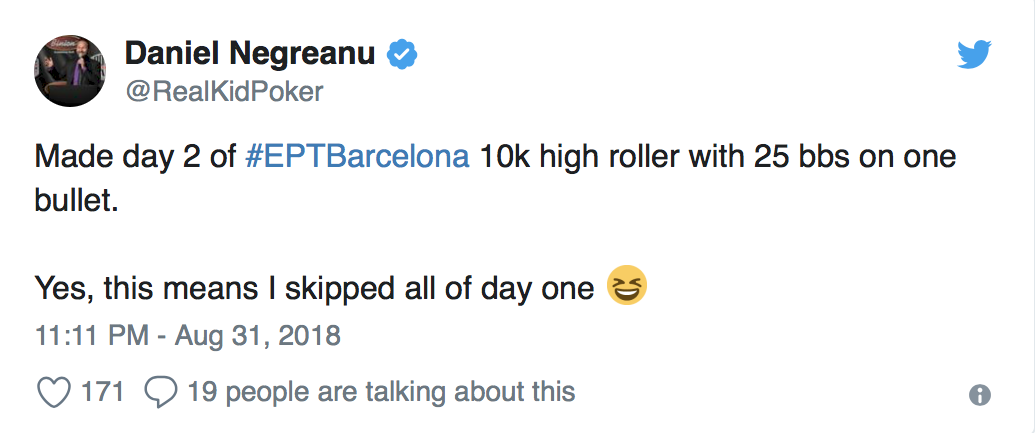
Task: Click the 171 likes count
Action: 103,392
